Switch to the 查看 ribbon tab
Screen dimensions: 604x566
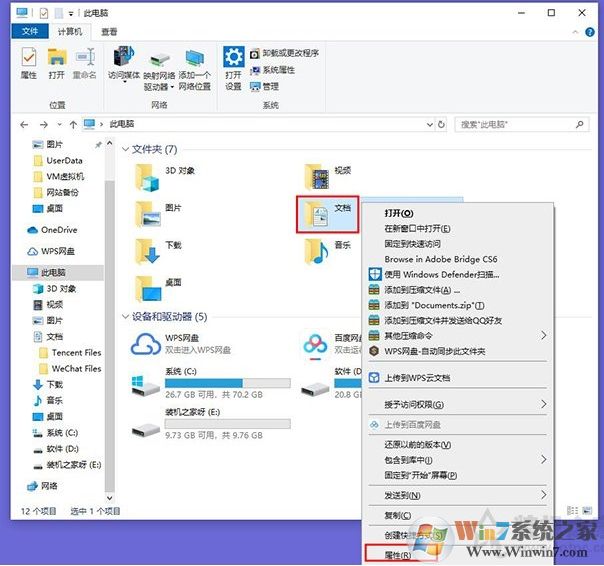(x=109, y=32)
